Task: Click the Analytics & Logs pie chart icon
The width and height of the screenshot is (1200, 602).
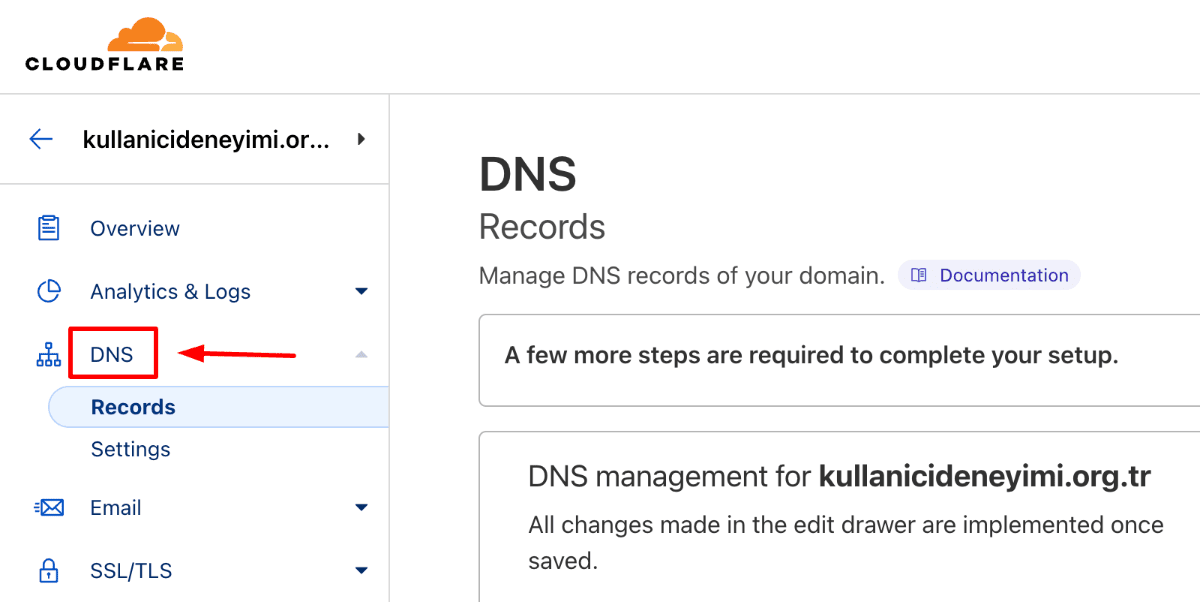Action: (49, 291)
